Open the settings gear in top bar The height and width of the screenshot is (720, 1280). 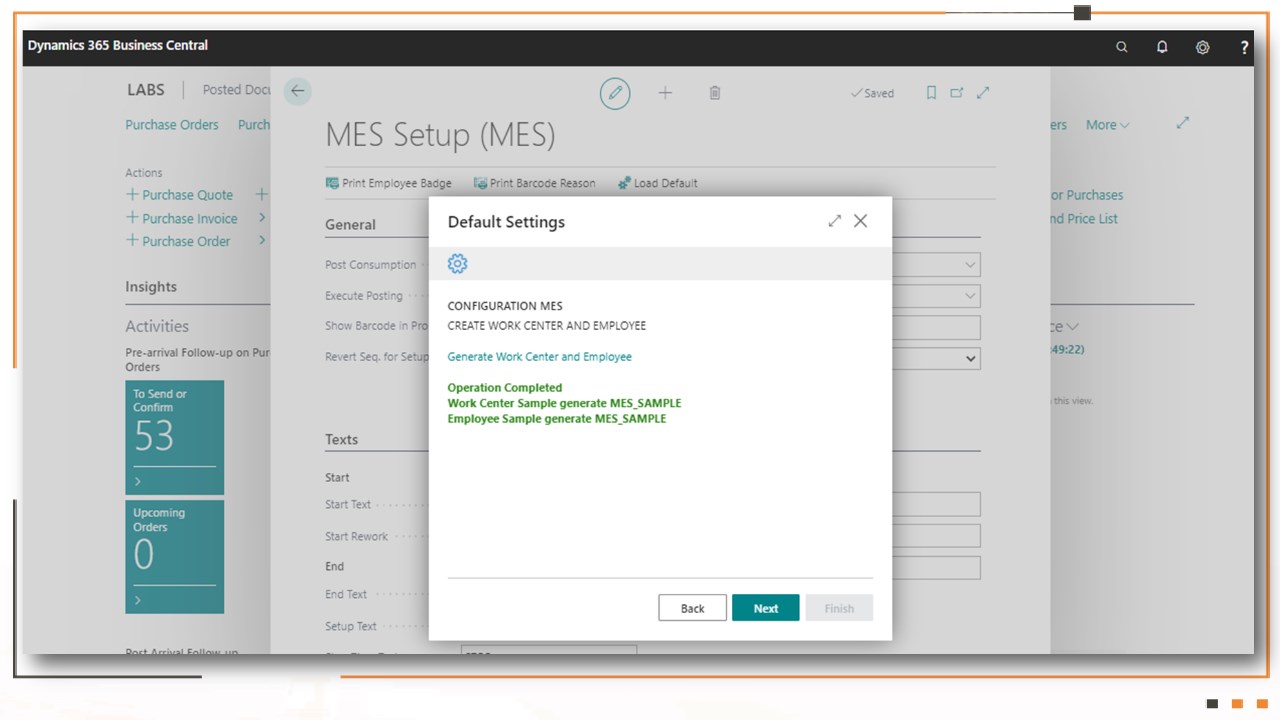coord(1203,47)
